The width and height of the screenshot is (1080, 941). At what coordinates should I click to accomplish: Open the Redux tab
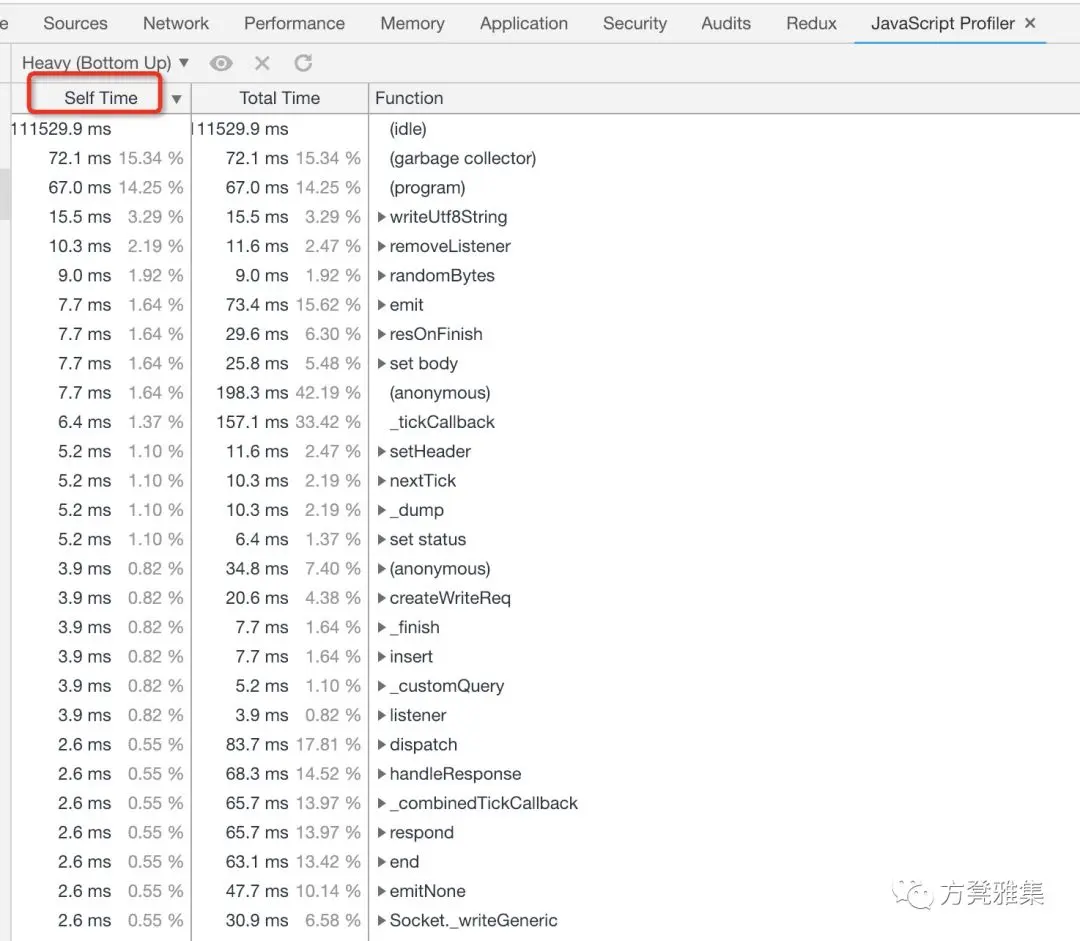pyautogui.click(x=811, y=23)
